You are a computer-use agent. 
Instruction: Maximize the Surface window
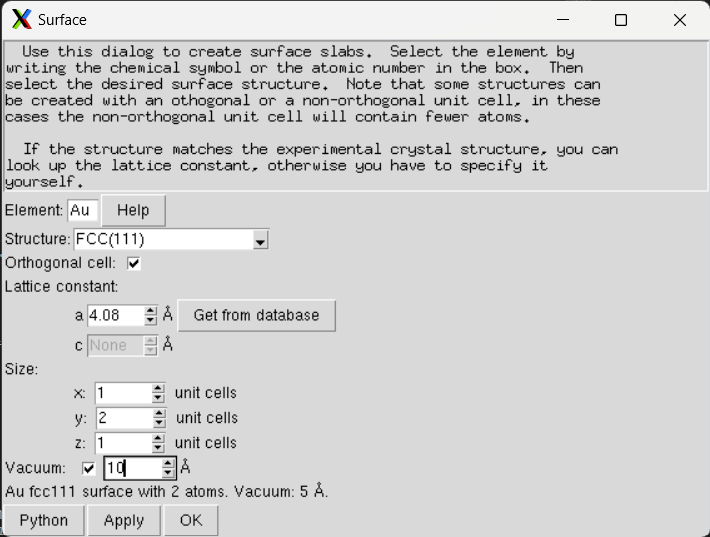pos(621,20)
